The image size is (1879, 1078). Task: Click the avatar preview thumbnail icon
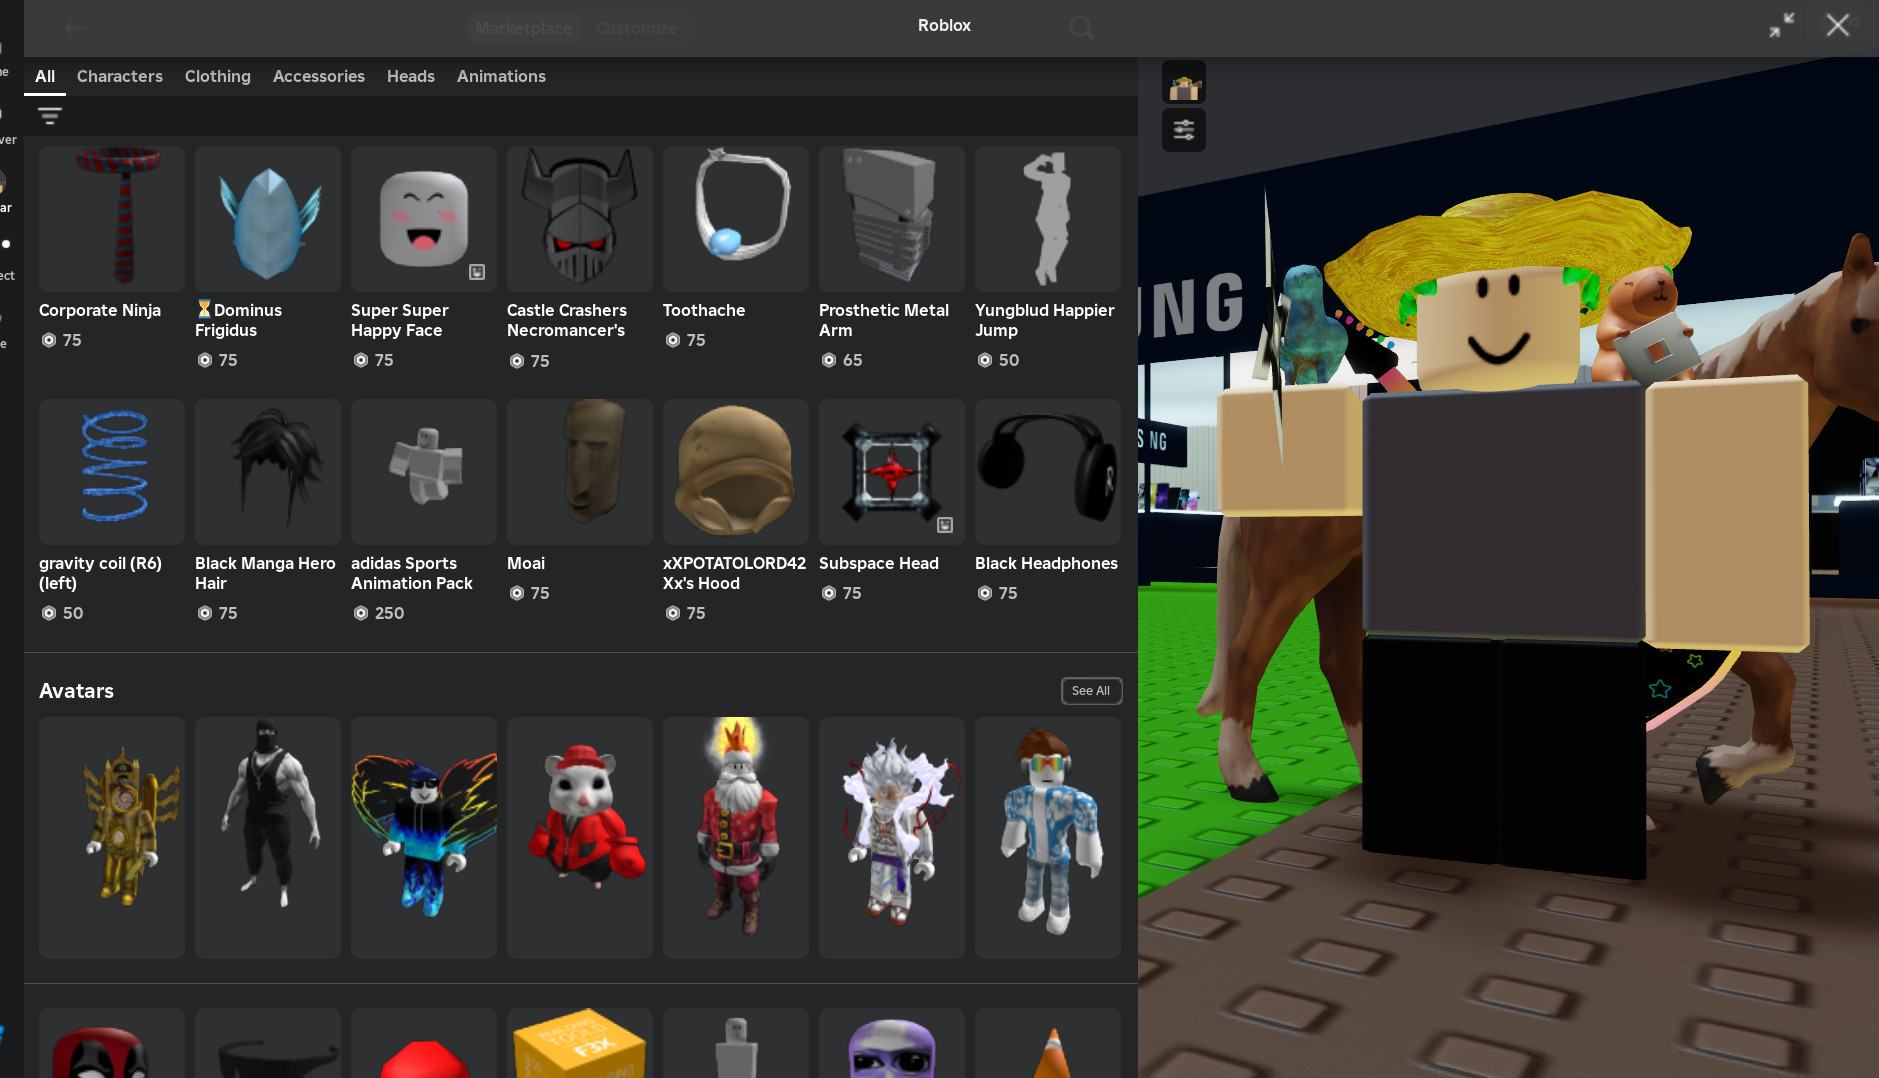(x=1184, y=82)
